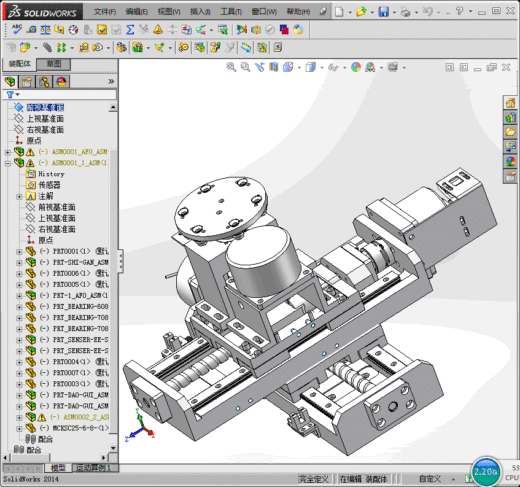The width and height of the screenshot is (520, 487).
Task: Open the filter dropdown in feature tree
Action: tap(13, 95)
